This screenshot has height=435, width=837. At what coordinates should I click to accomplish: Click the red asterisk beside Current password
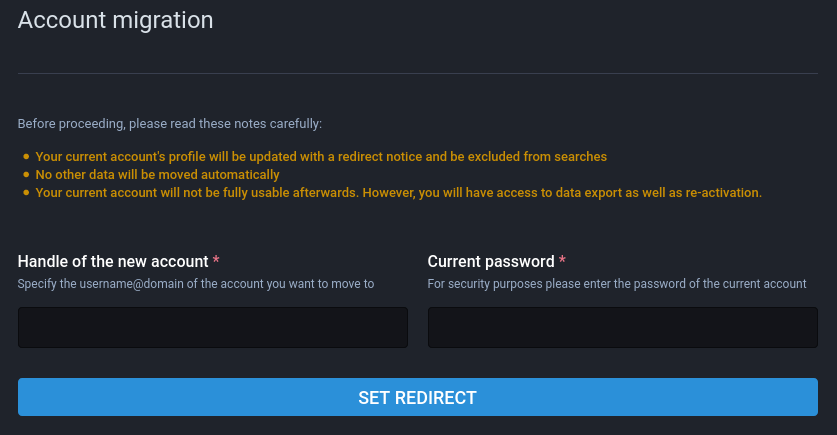tap(562, 261)
